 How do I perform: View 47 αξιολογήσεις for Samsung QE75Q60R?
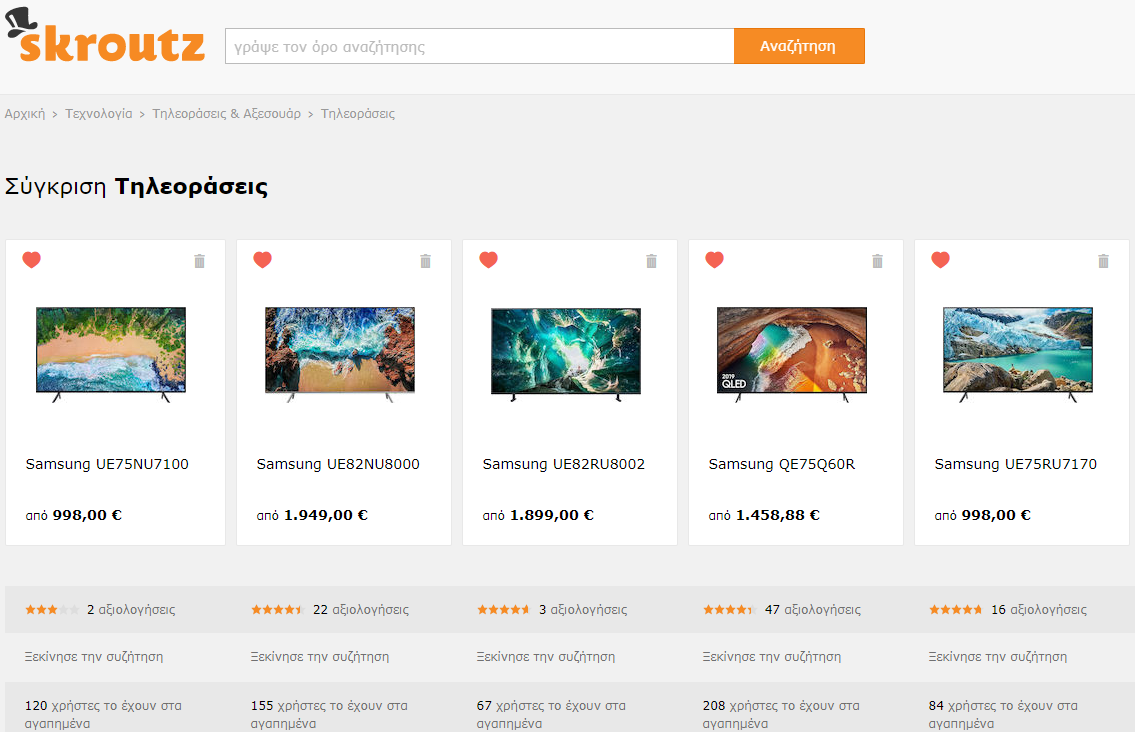[x=812, y=609]
